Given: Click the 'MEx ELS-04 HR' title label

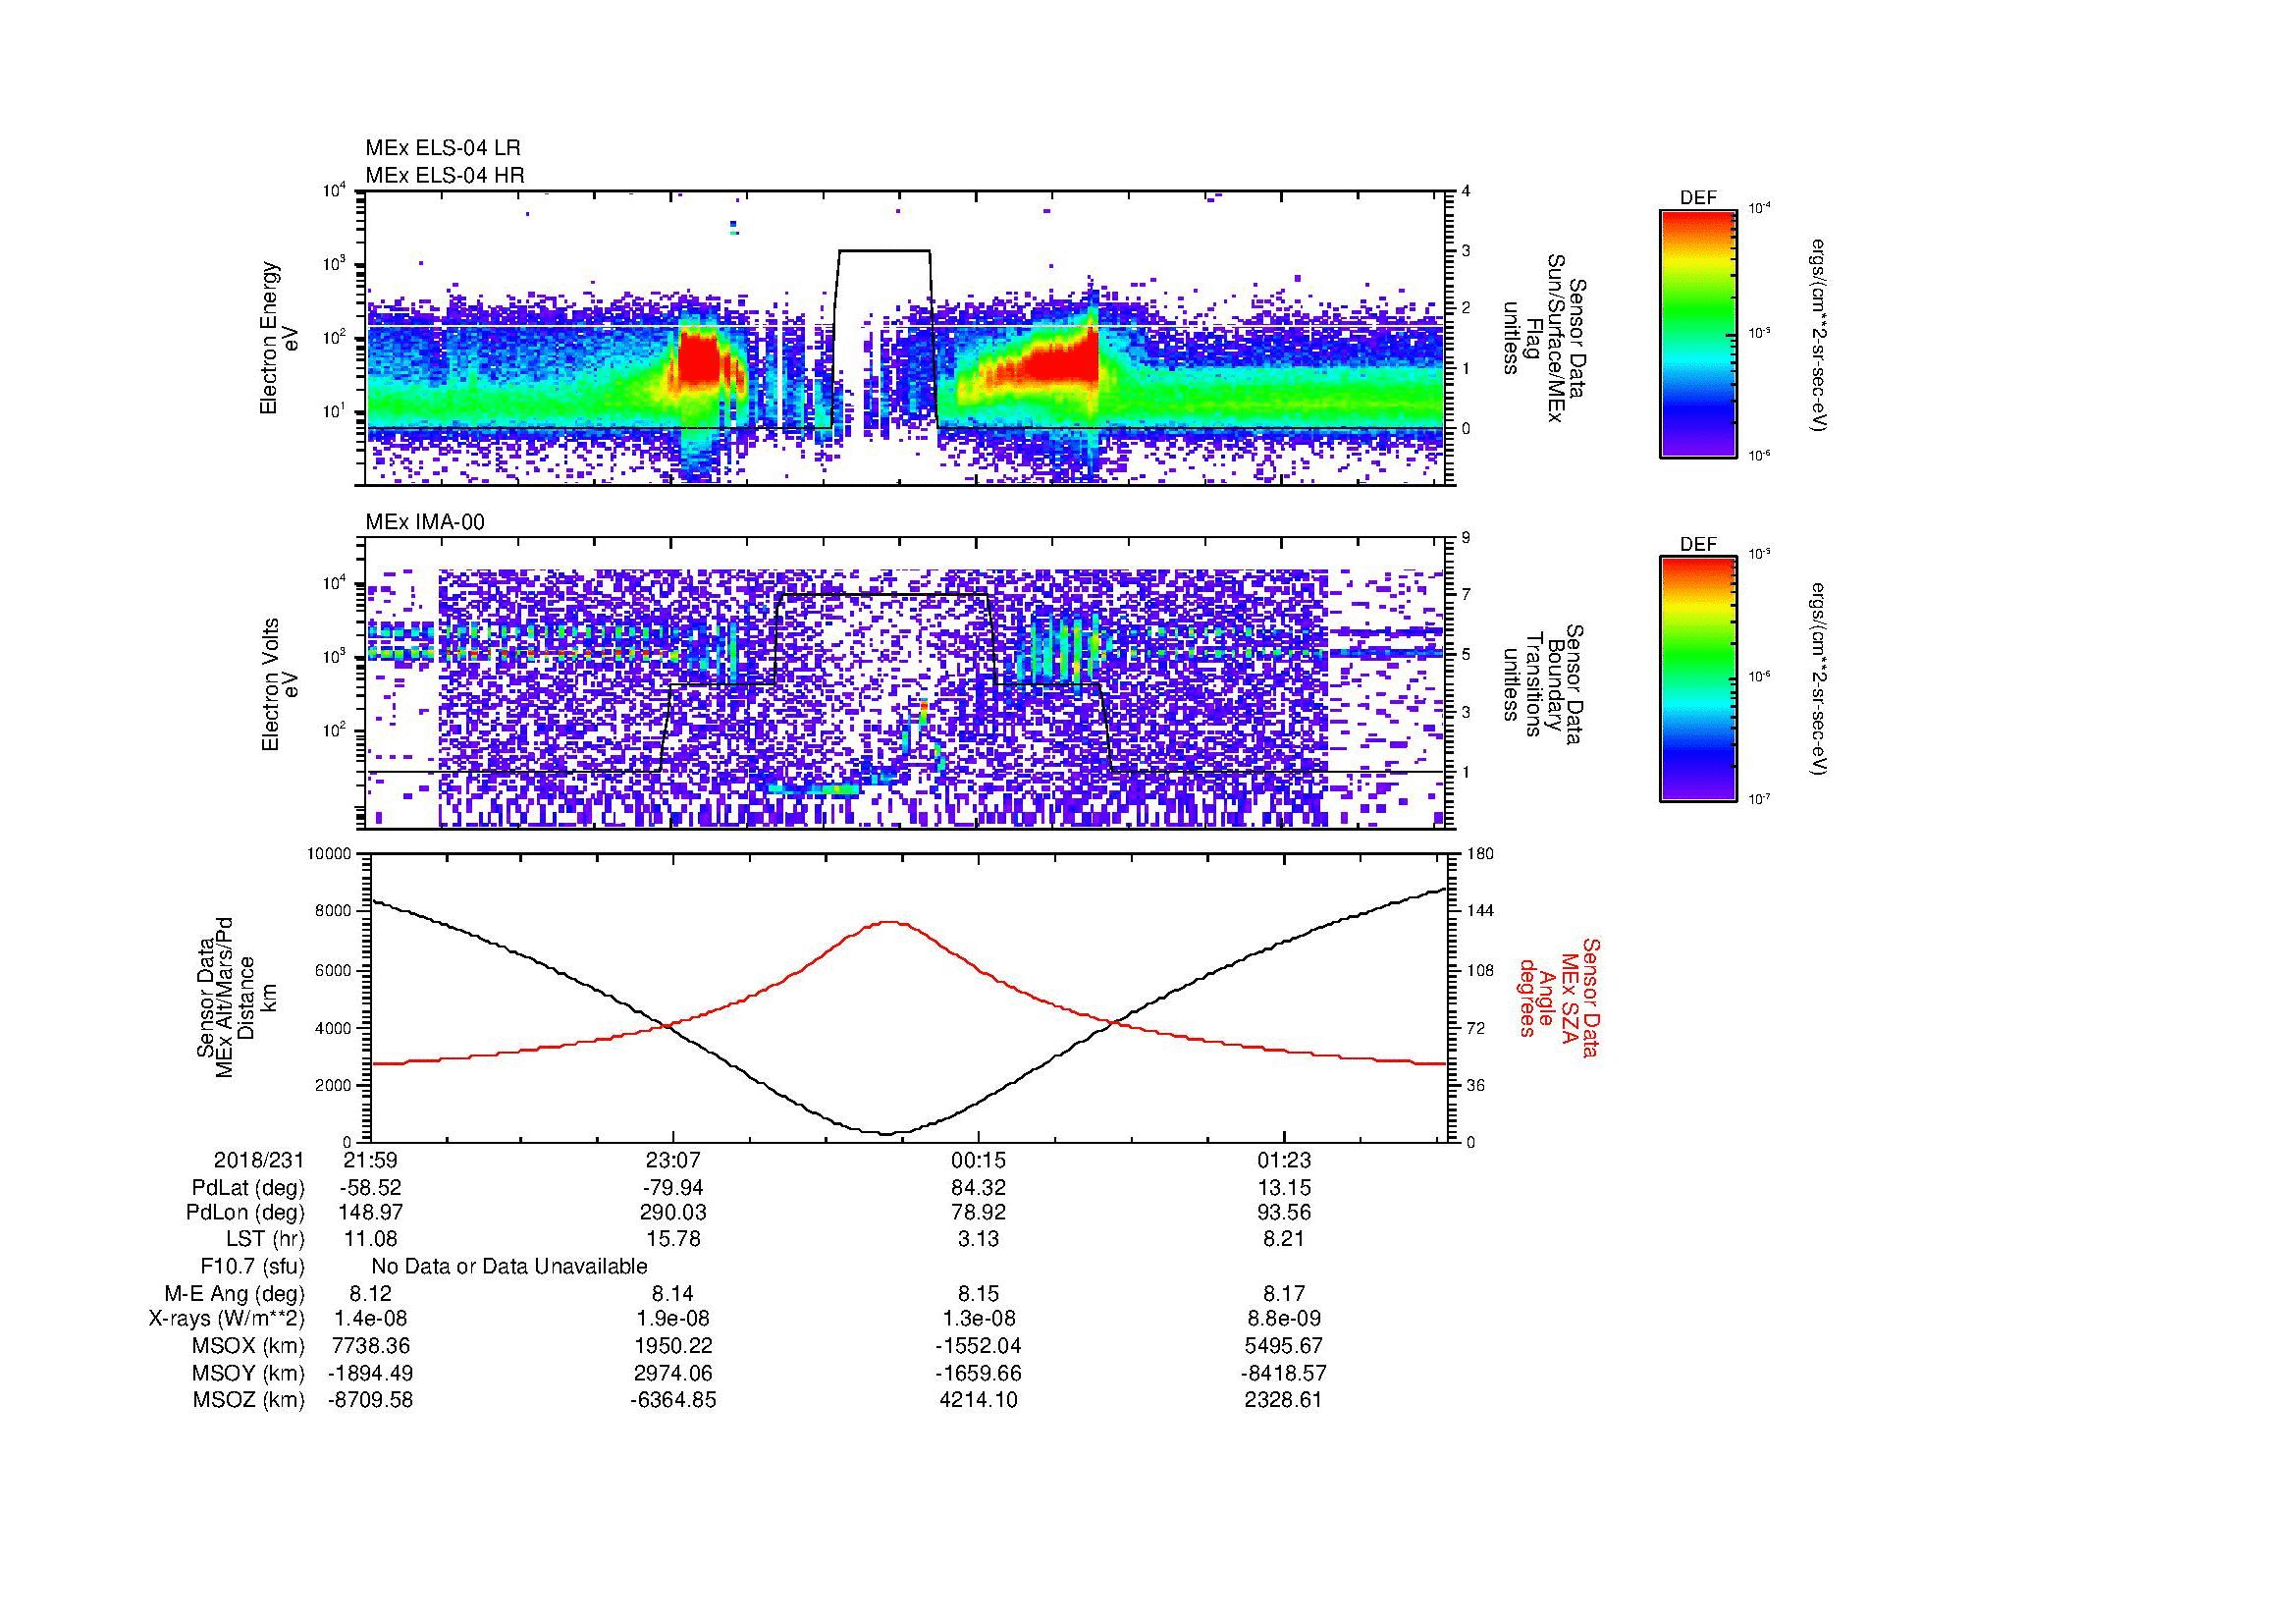Looking at the screenshot, I should point(444,175).
